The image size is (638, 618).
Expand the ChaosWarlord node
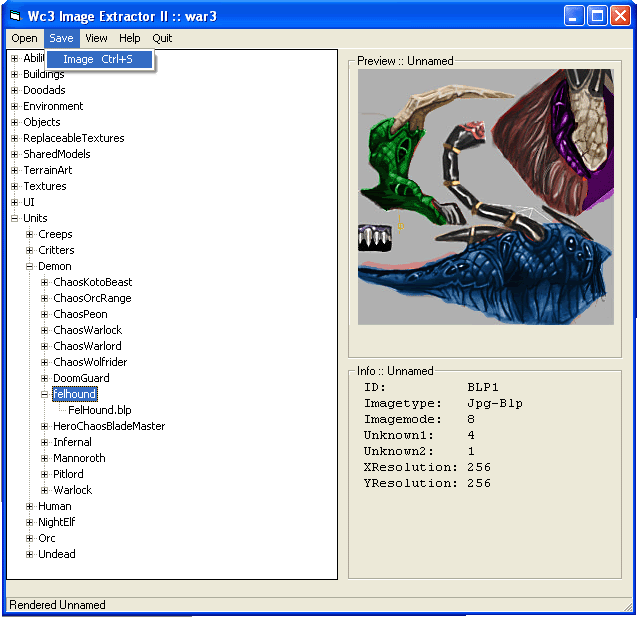pos(44,347)
